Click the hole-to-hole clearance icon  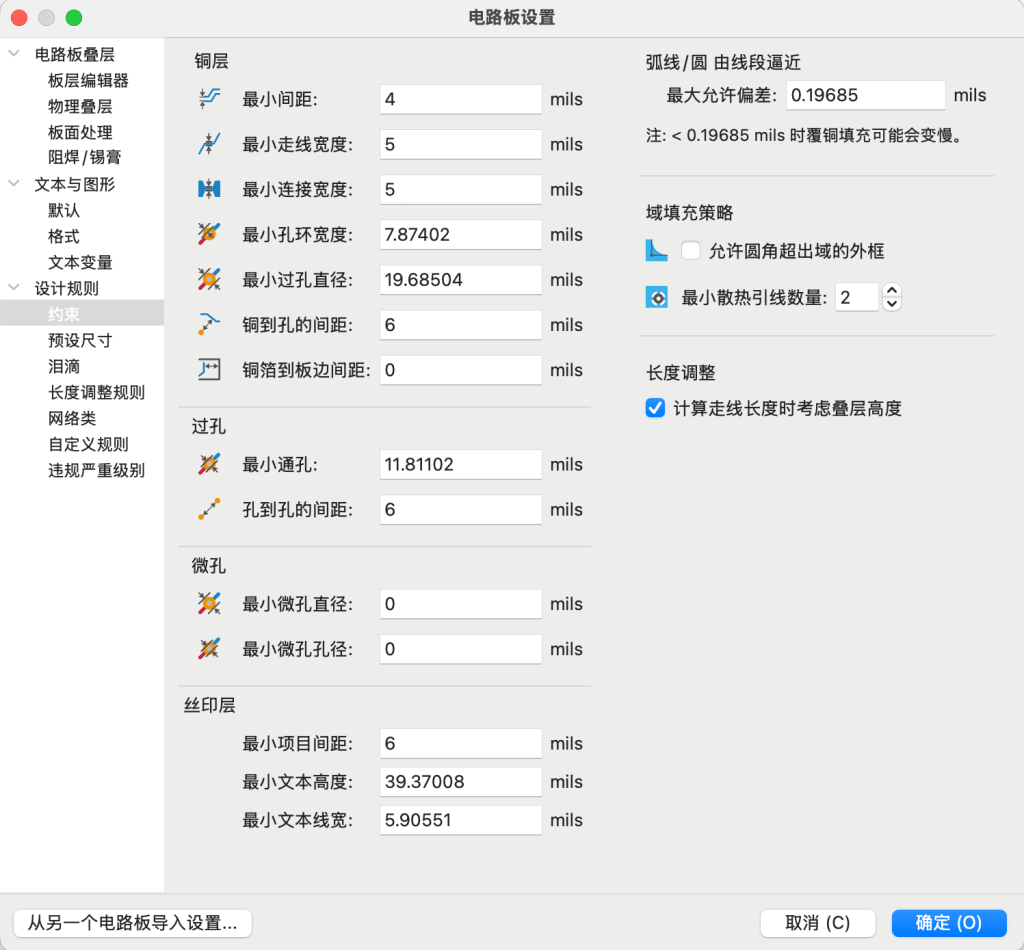tap(207, 509)
